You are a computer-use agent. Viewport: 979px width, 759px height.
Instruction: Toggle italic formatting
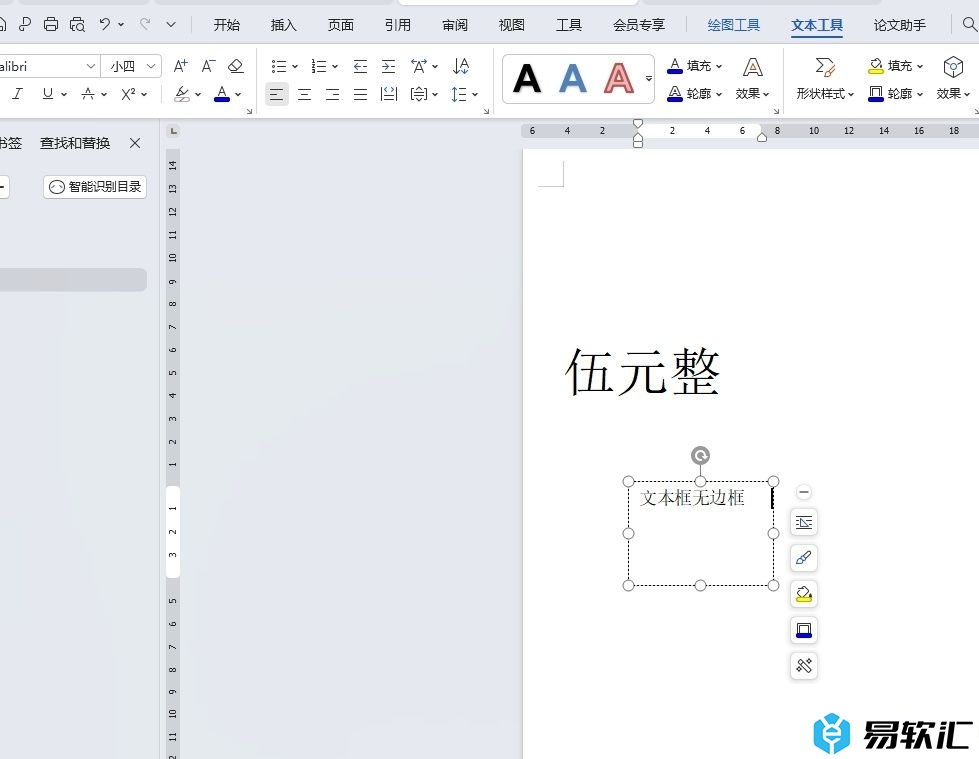(x=17, y=94)
